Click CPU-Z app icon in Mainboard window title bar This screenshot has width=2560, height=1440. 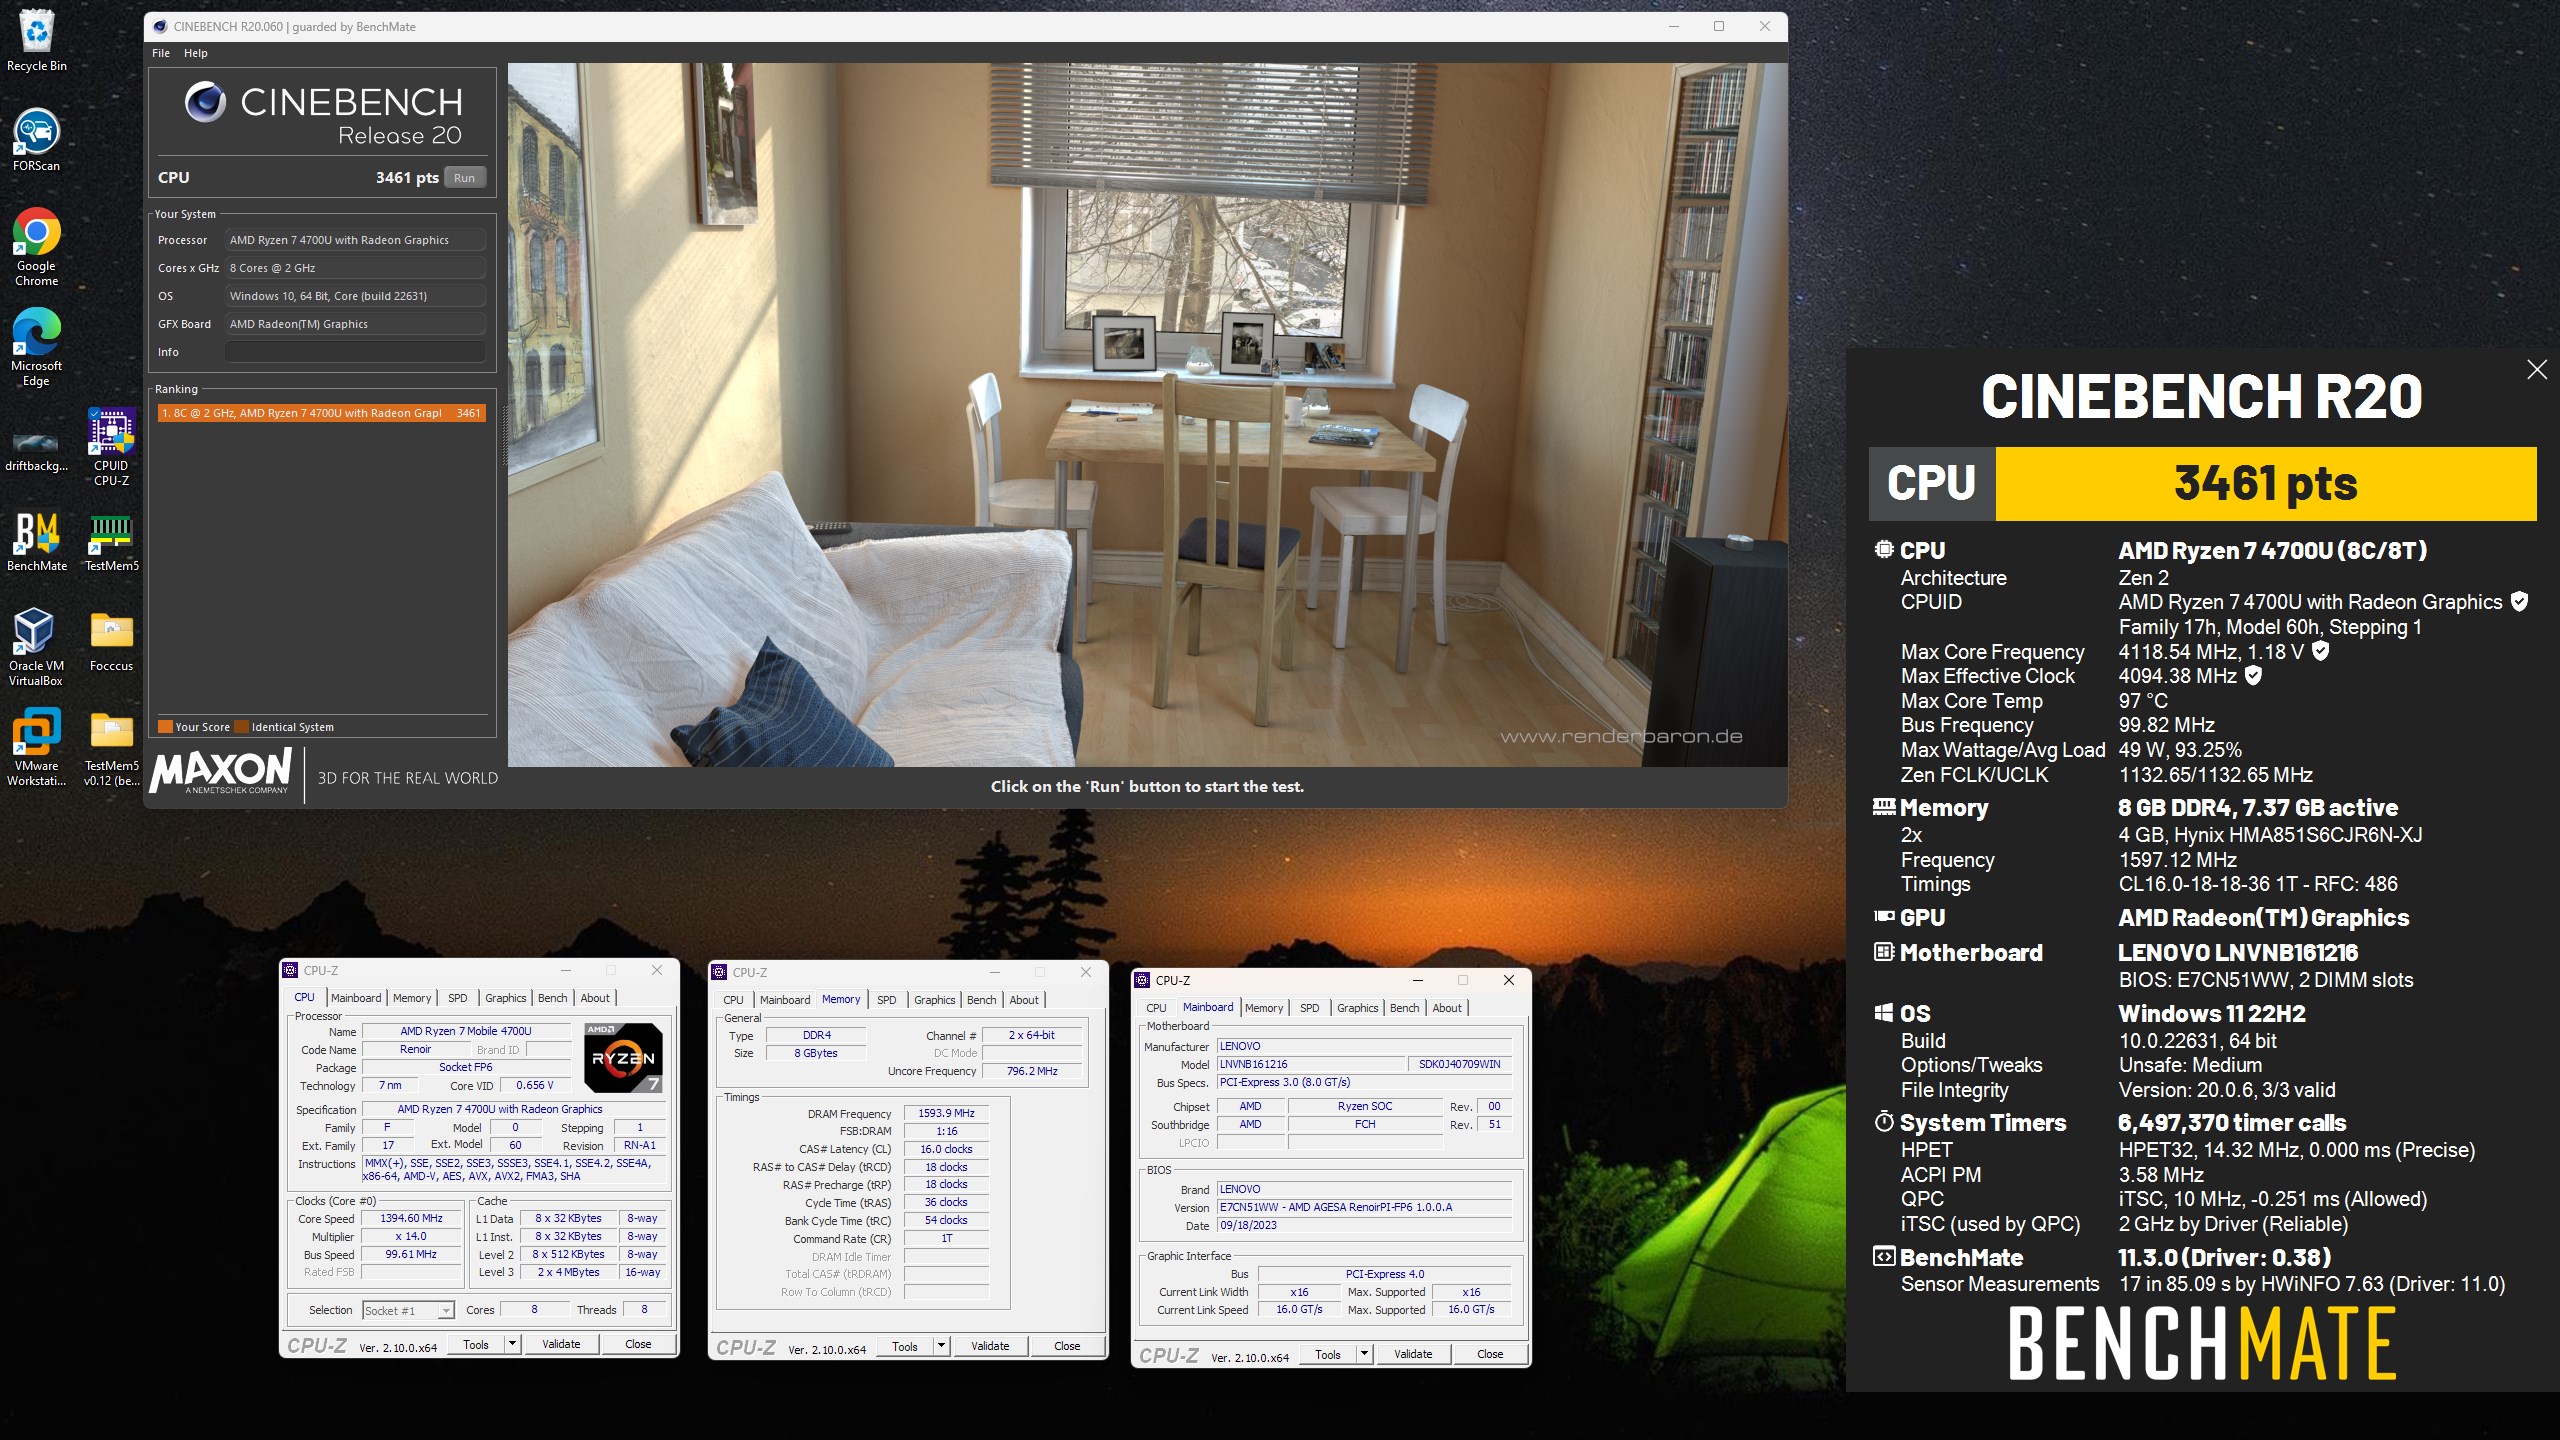[1143, 980]
